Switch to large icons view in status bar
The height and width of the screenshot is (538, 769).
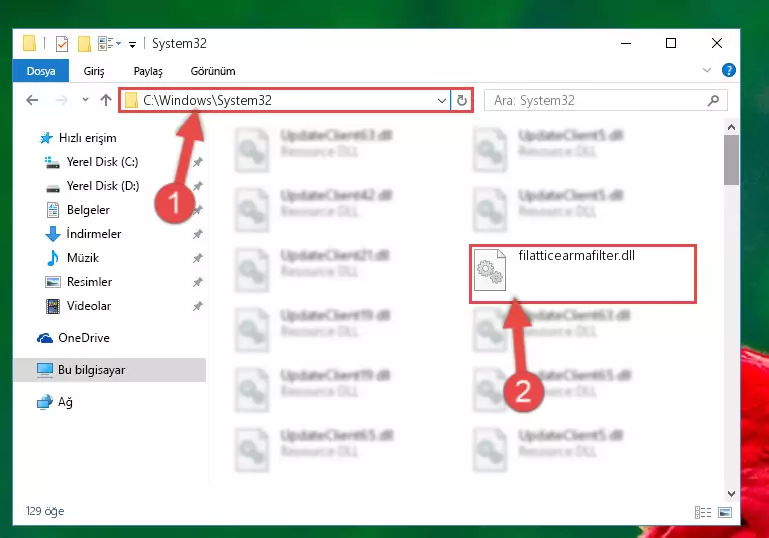(x=725, y=512)
